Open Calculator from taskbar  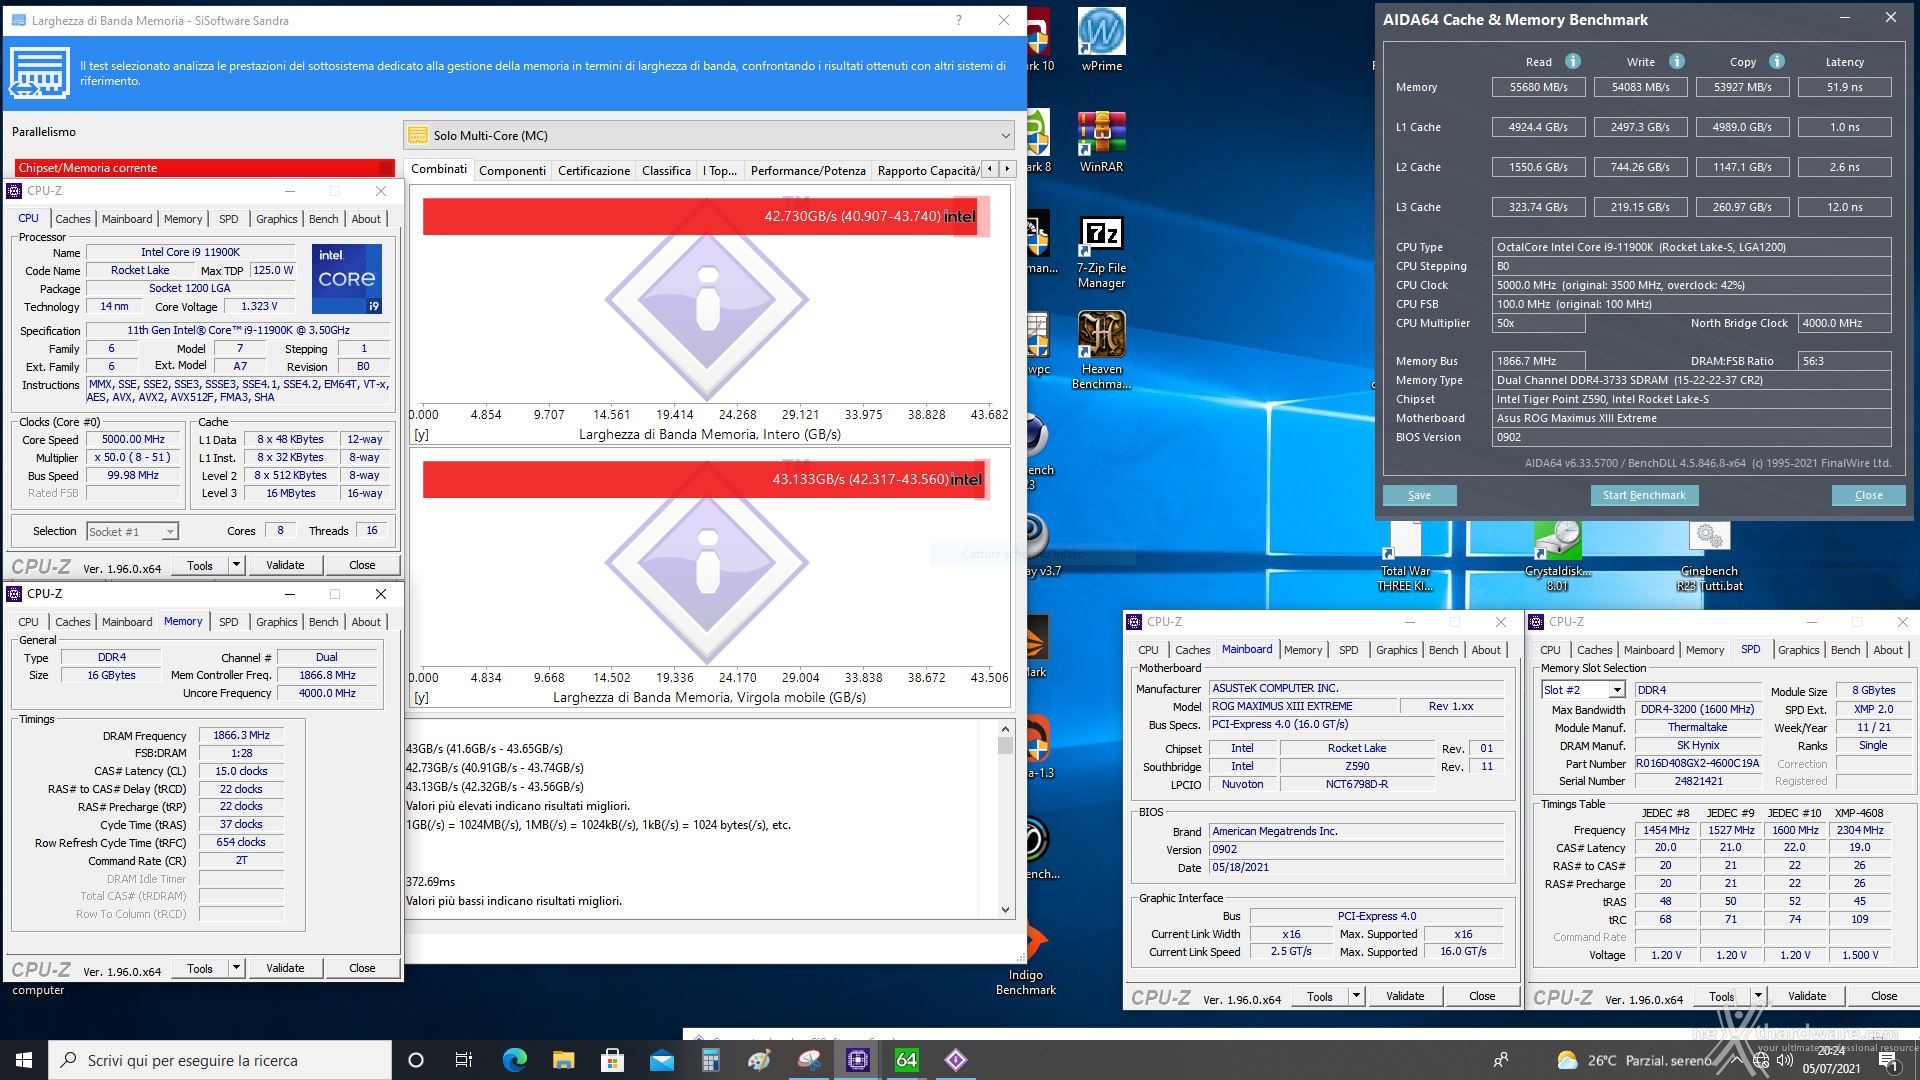[710, 1060]
